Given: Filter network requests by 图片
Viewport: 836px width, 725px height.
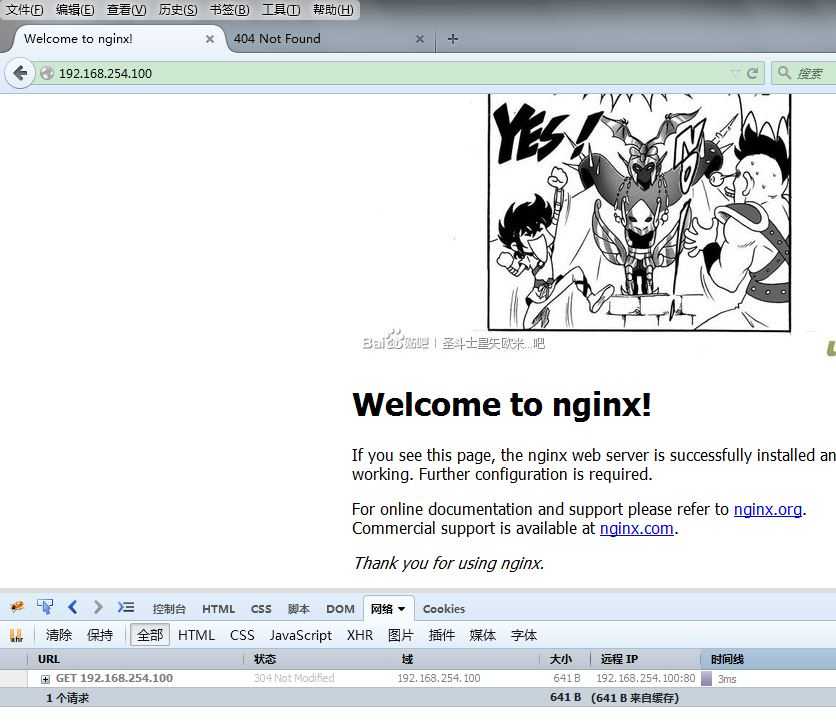Looking at the screenshot, I should (x=400, y=635).
